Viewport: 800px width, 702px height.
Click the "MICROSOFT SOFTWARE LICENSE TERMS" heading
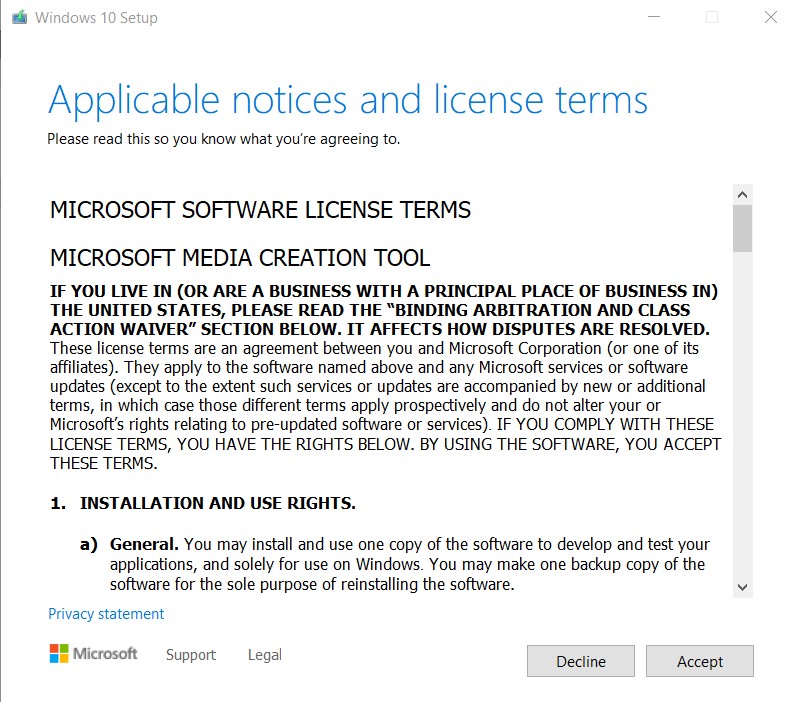[260, 211]
